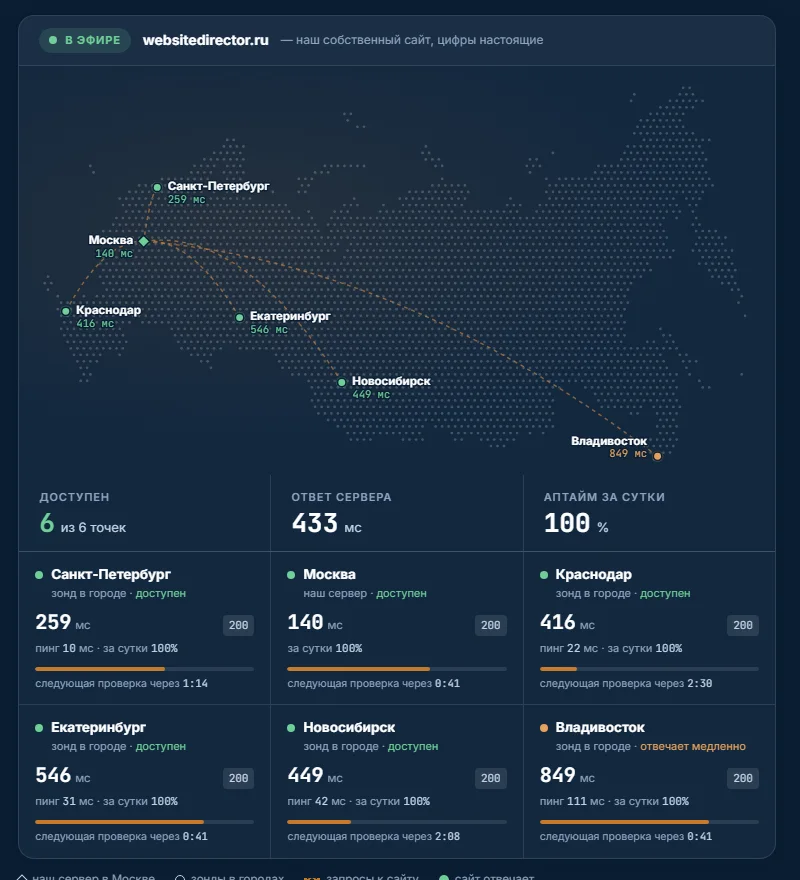The width and height of the screenshot is (800, 880).
Task: Click the «Санкт-Петербург» map label
Action: point(218,186)
